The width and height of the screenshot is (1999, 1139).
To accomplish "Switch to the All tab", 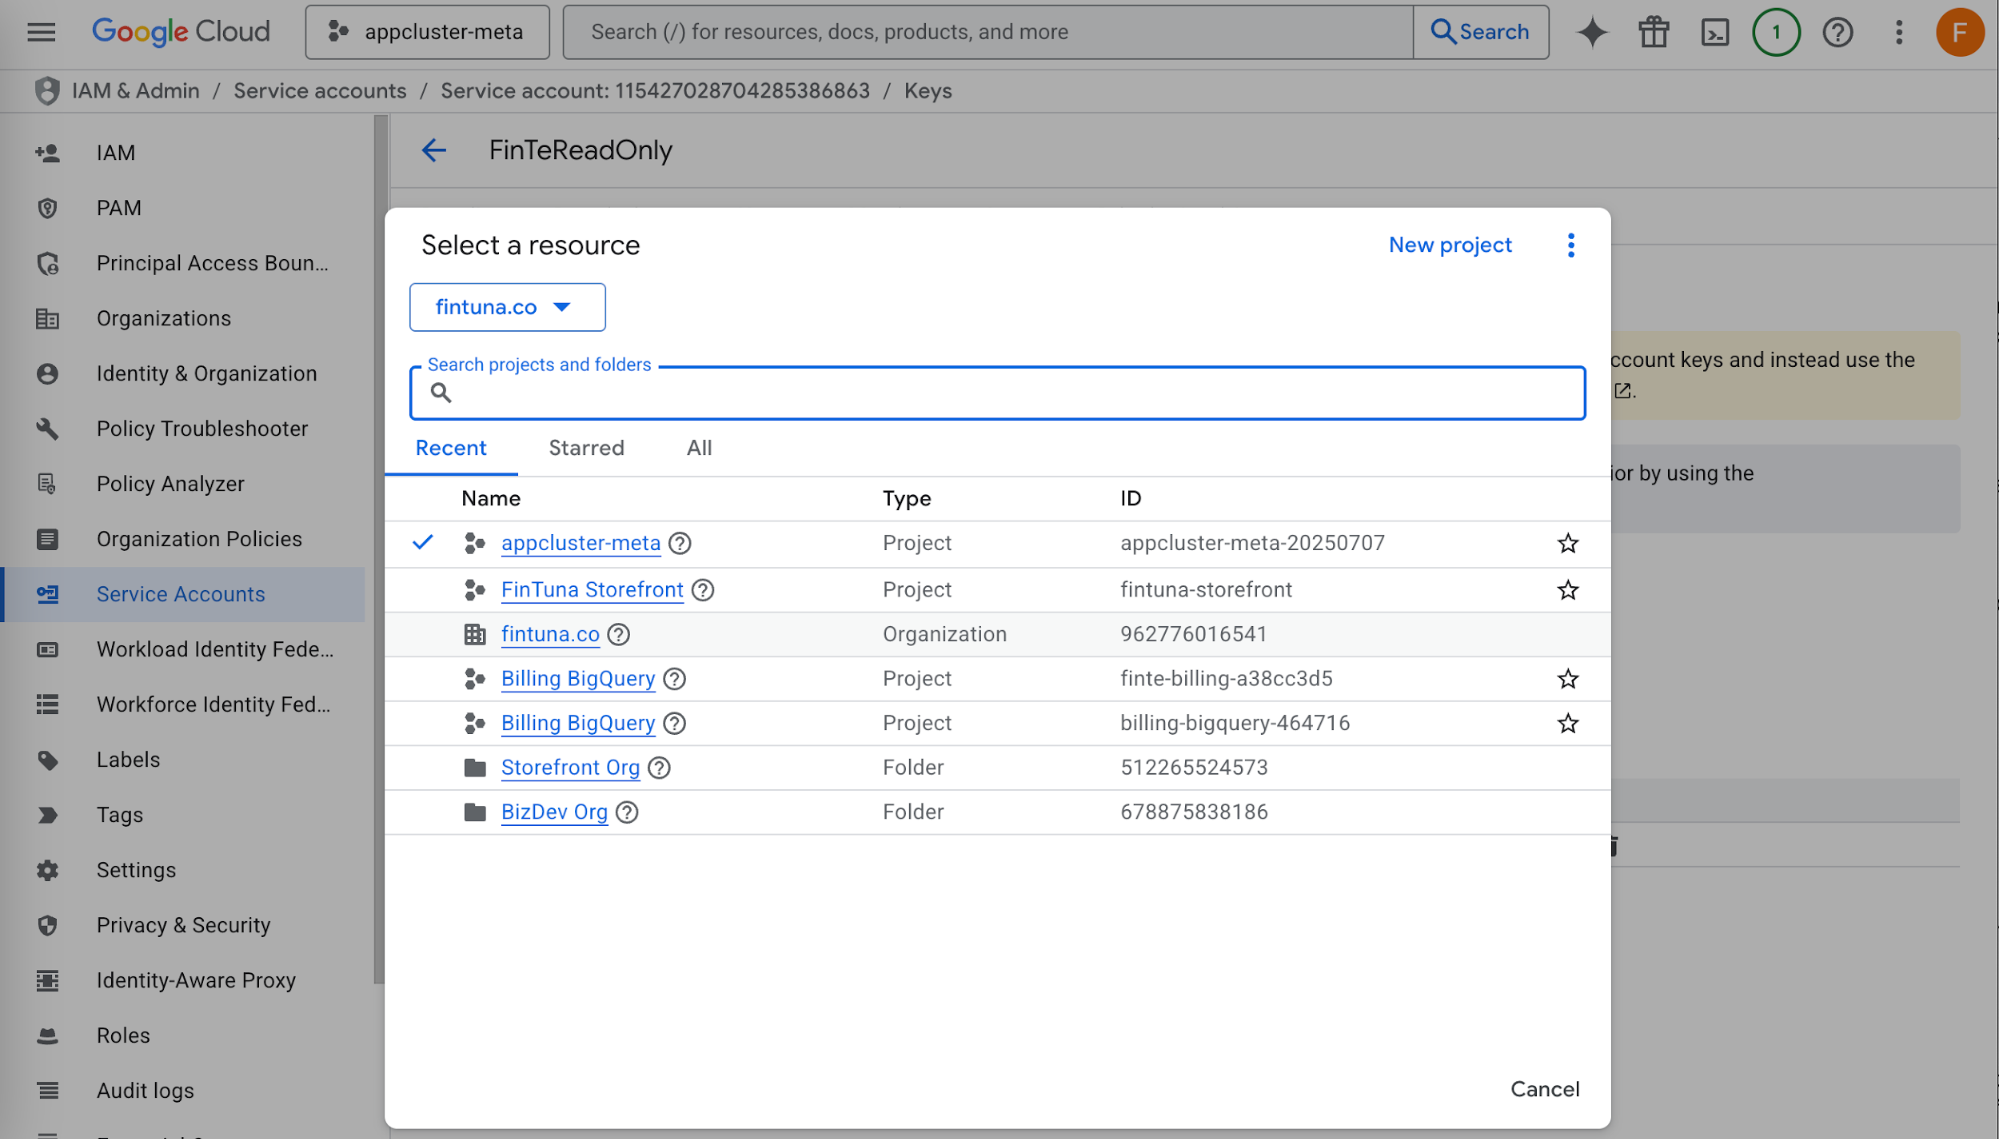I will point(699,448).
